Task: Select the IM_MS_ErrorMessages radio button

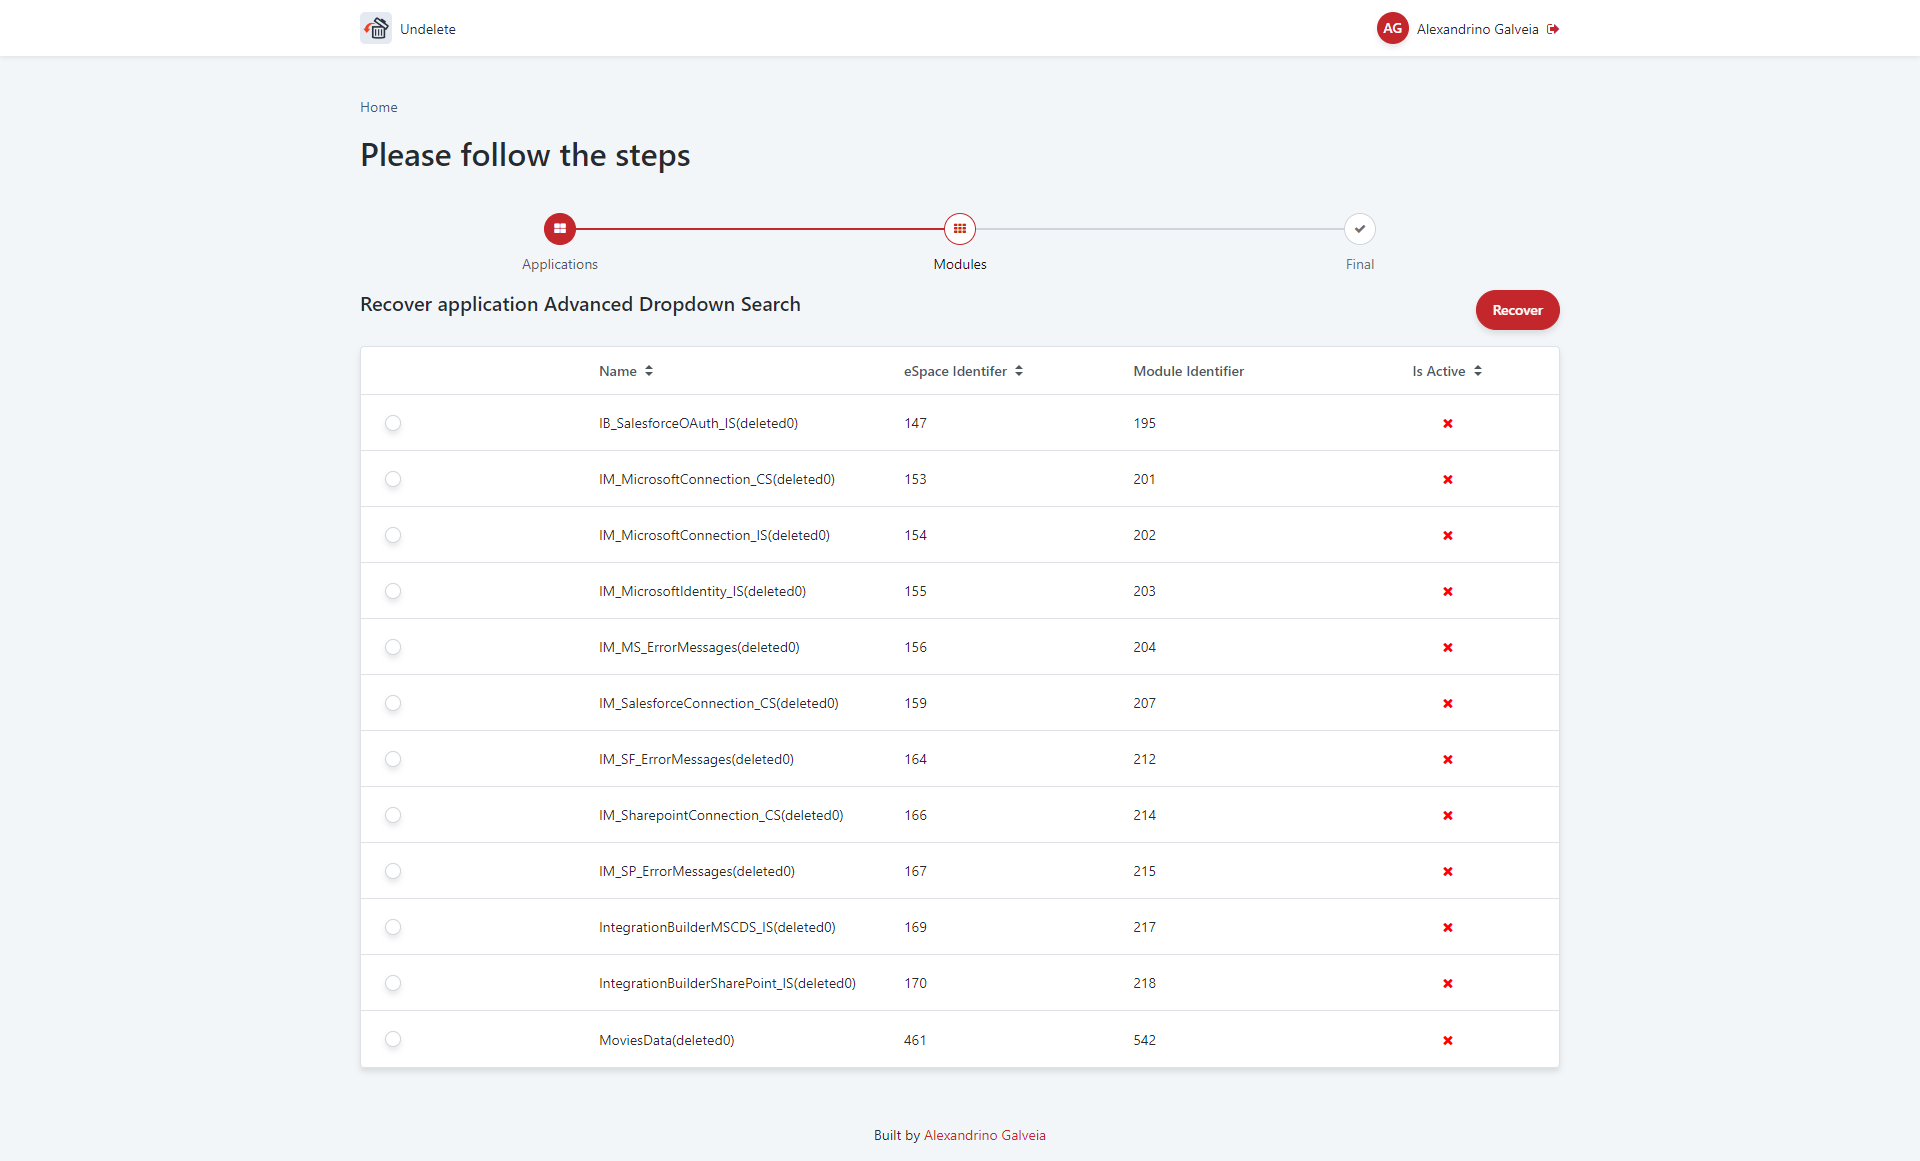Action: click(393, 647)
